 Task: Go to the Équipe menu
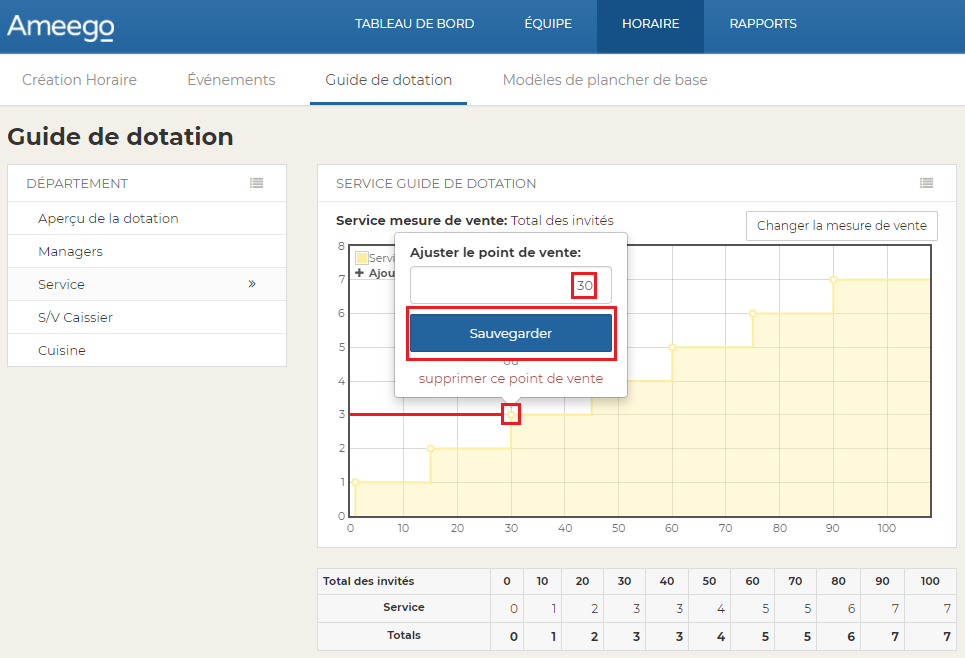(548, 24)
